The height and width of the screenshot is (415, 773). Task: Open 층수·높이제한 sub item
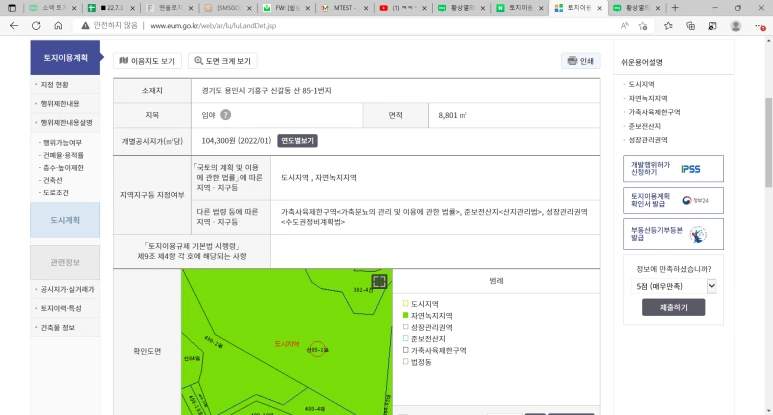pos(63,168)
